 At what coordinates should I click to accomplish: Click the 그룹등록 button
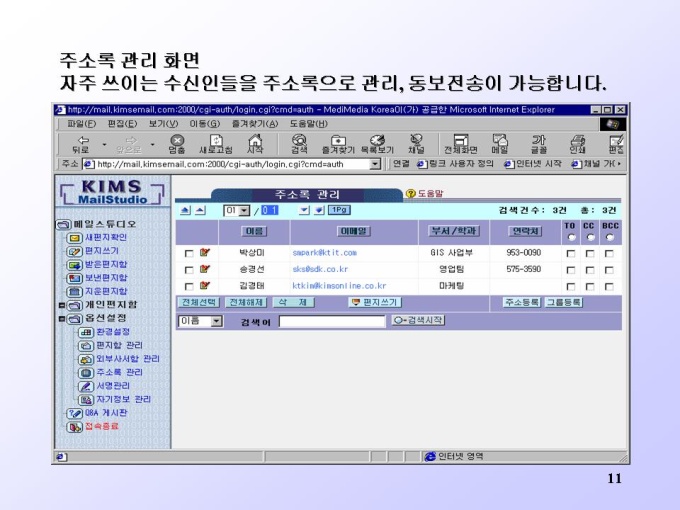(563, 302)
